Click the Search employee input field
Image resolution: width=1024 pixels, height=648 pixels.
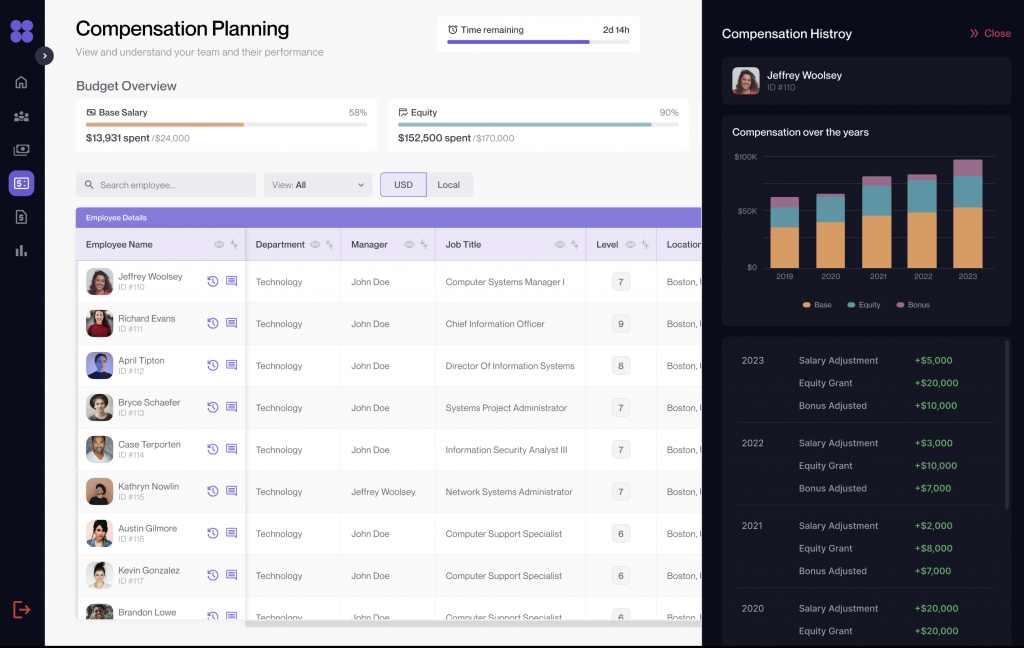(x=165, y=184)
